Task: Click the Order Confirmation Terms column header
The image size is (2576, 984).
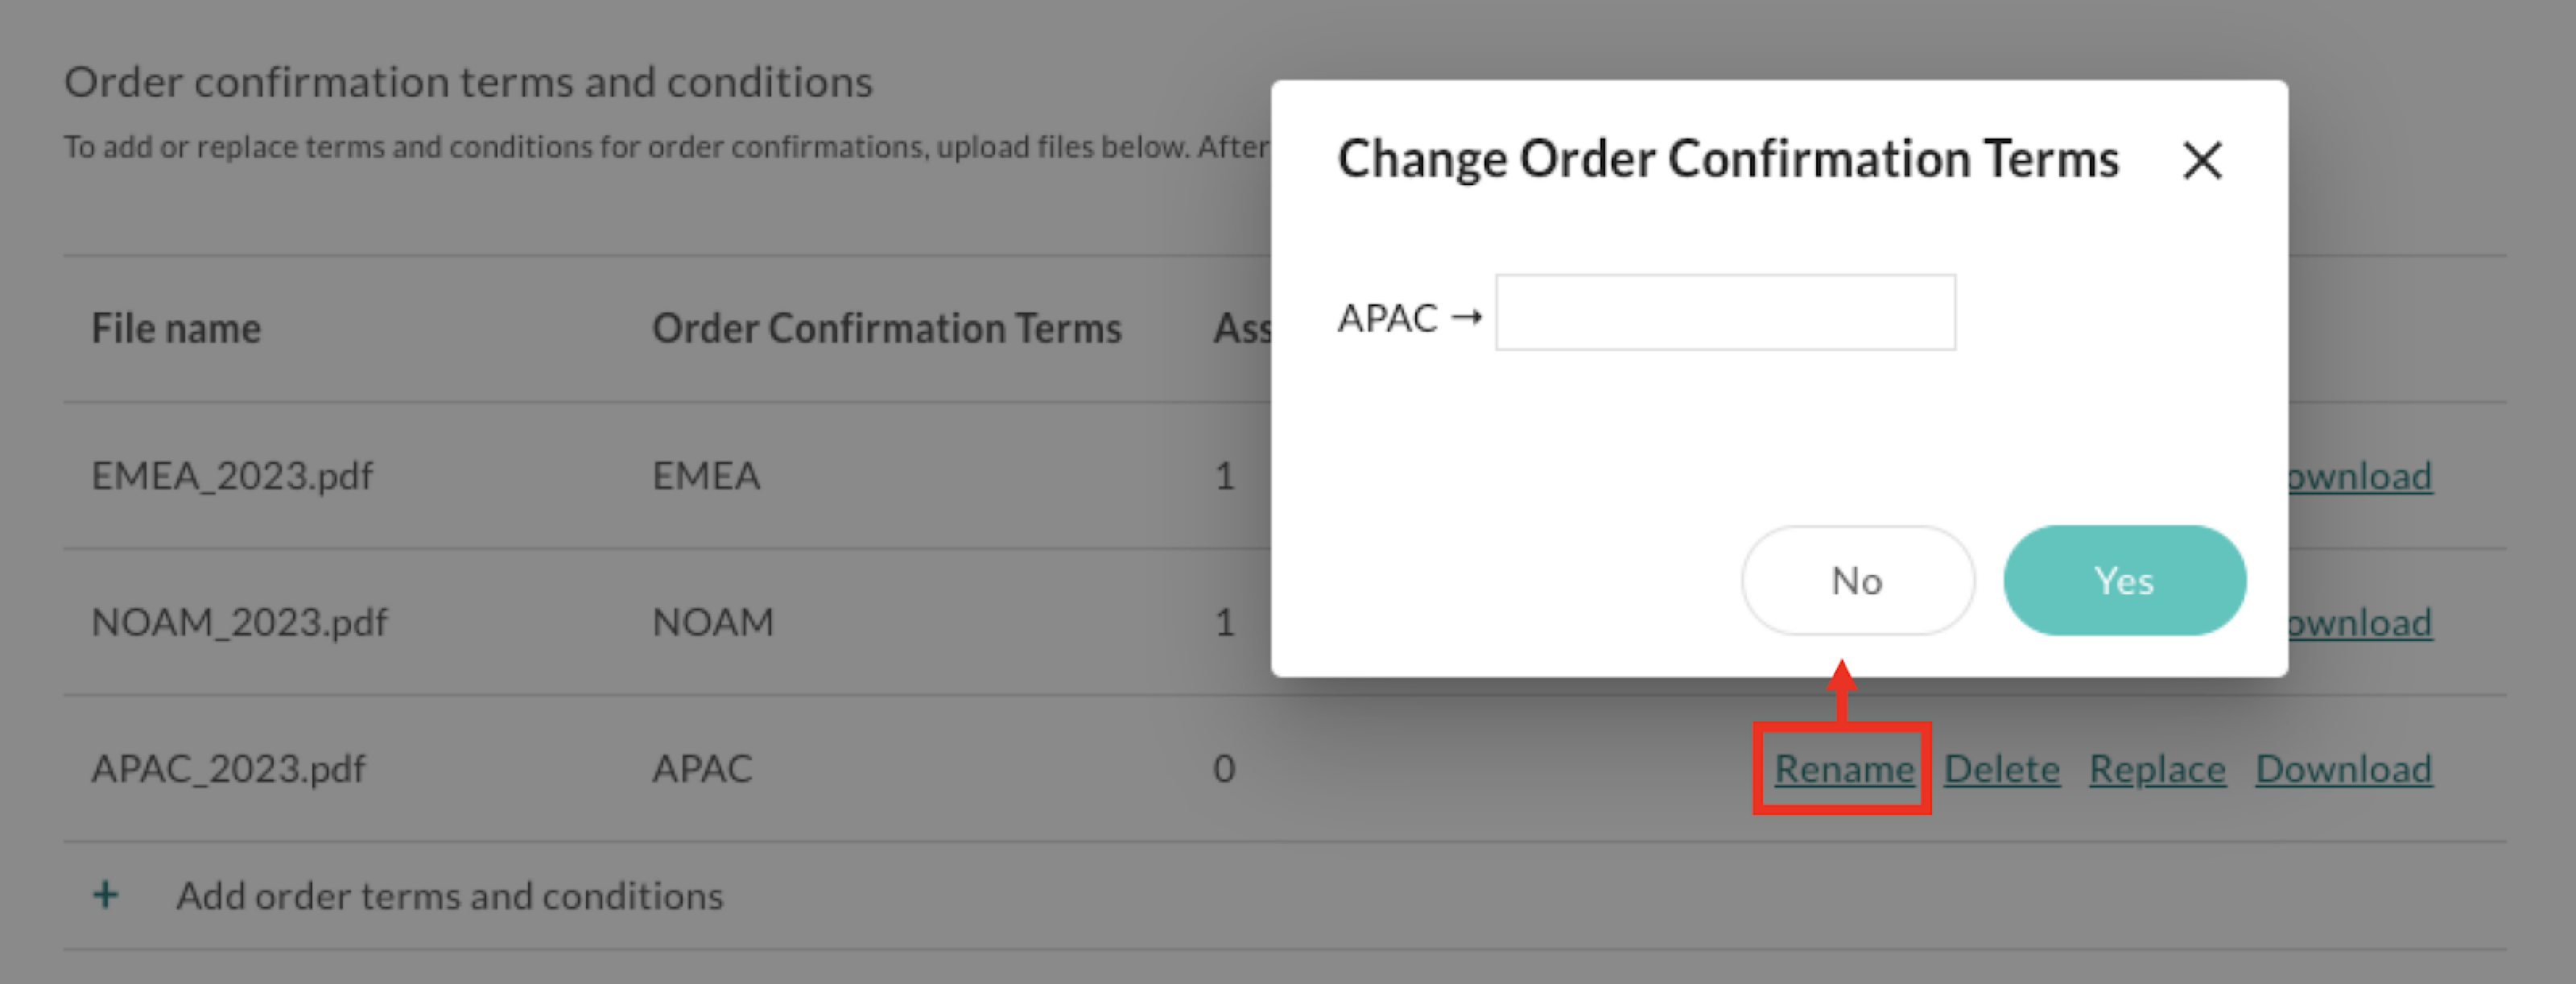Action: (886, 328)
